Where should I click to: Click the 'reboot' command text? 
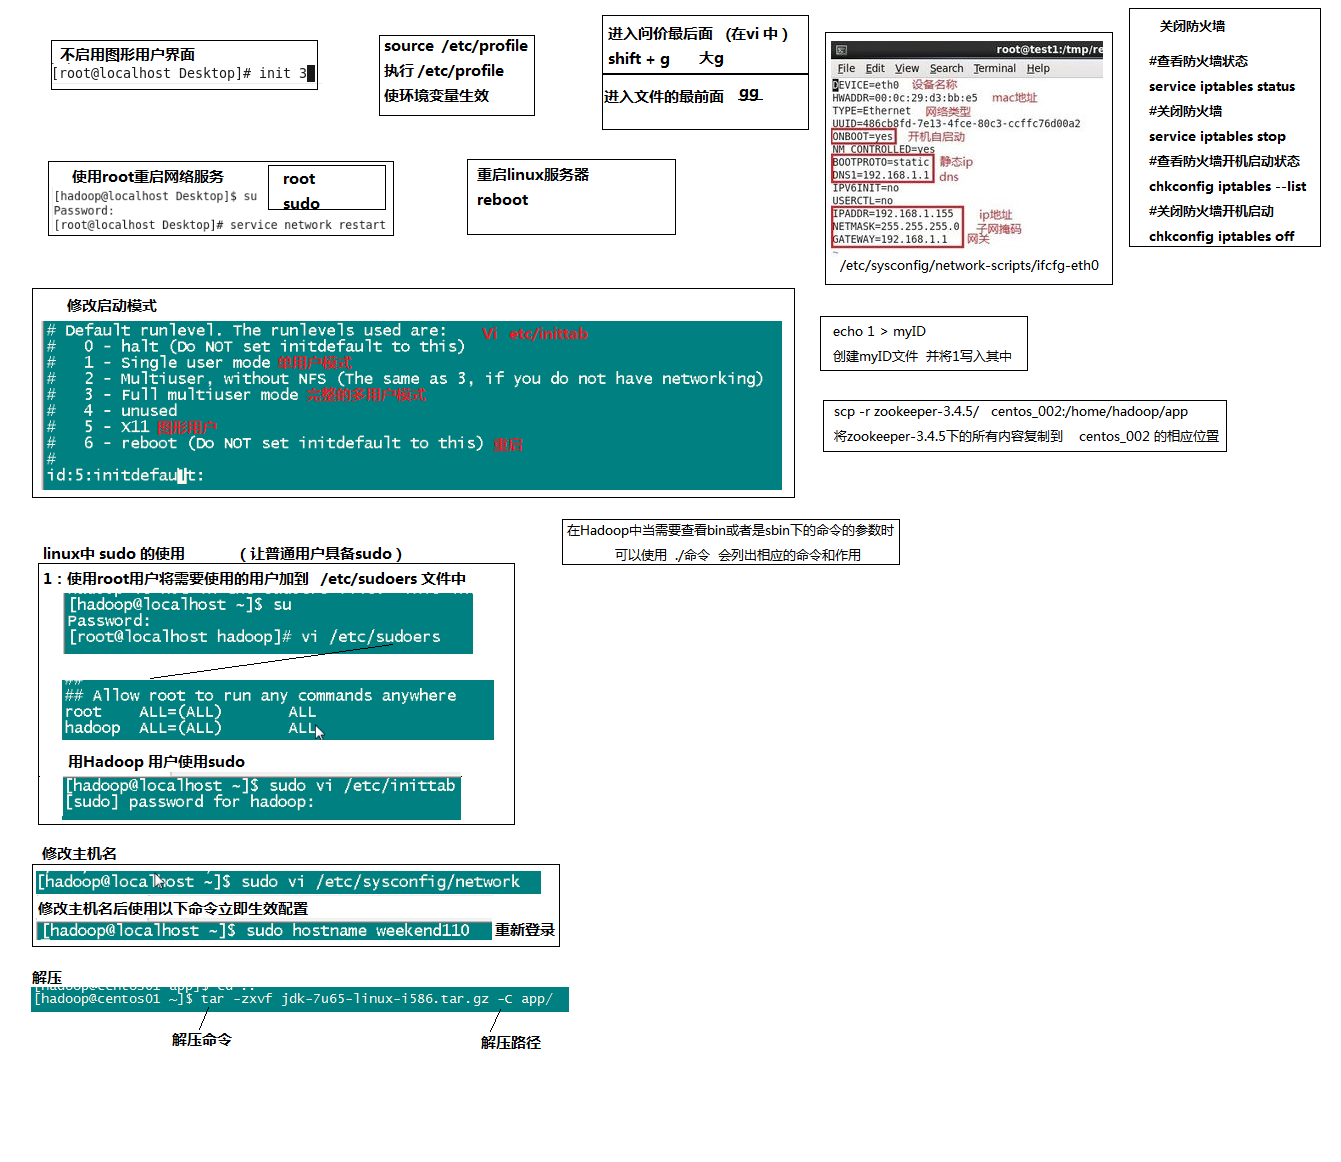click(x=502, y=200)
